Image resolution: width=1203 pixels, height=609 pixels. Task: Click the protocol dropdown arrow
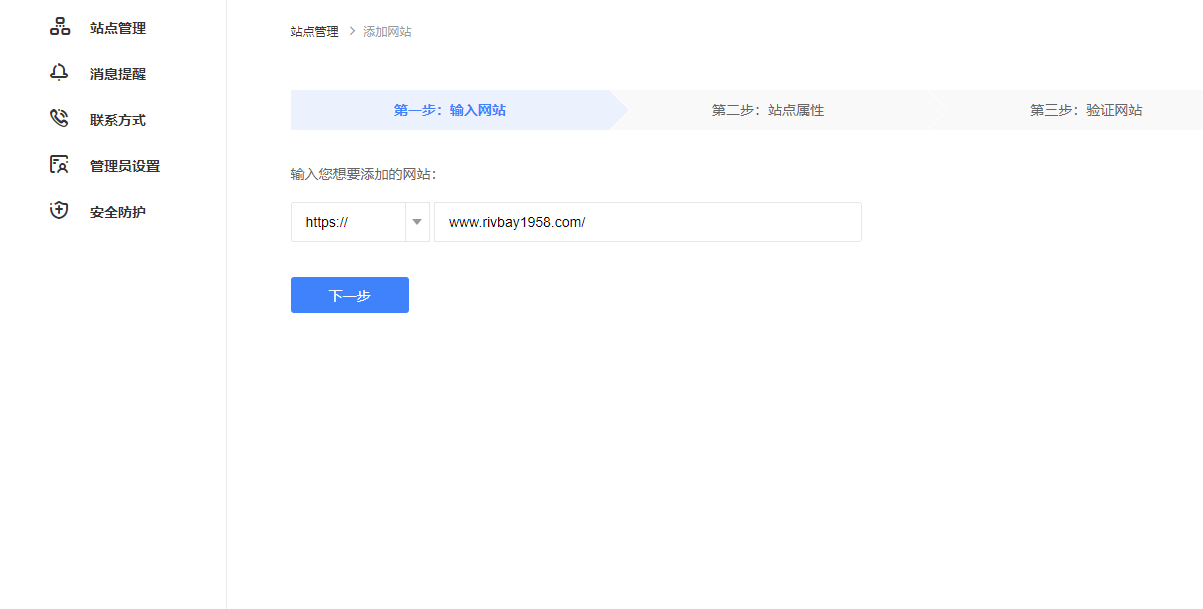(417, 222)
